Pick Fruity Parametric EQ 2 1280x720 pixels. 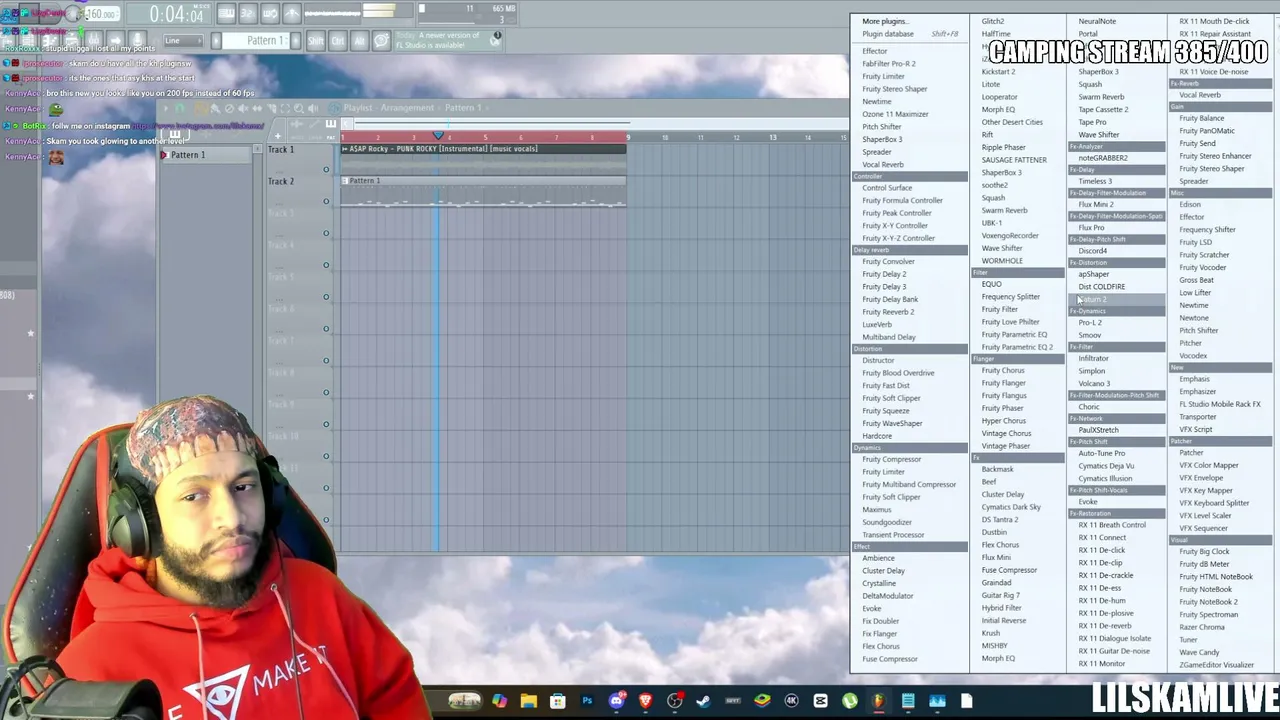[x=1017, y=347]
